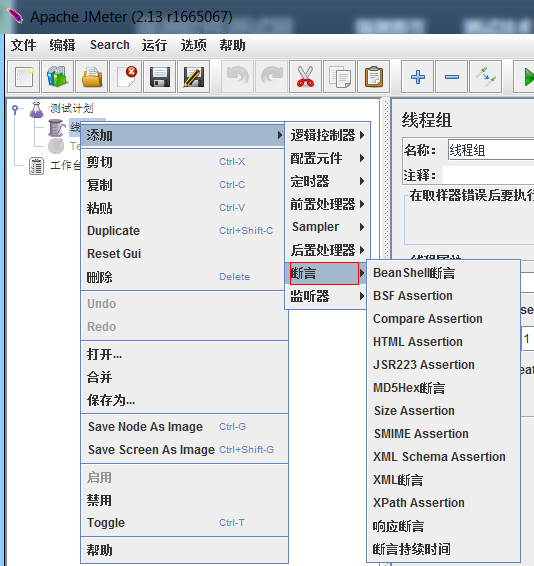Add an MD5Hex断言 assertion
Screen dimensions: 534x566
click(x=443, y=388)
